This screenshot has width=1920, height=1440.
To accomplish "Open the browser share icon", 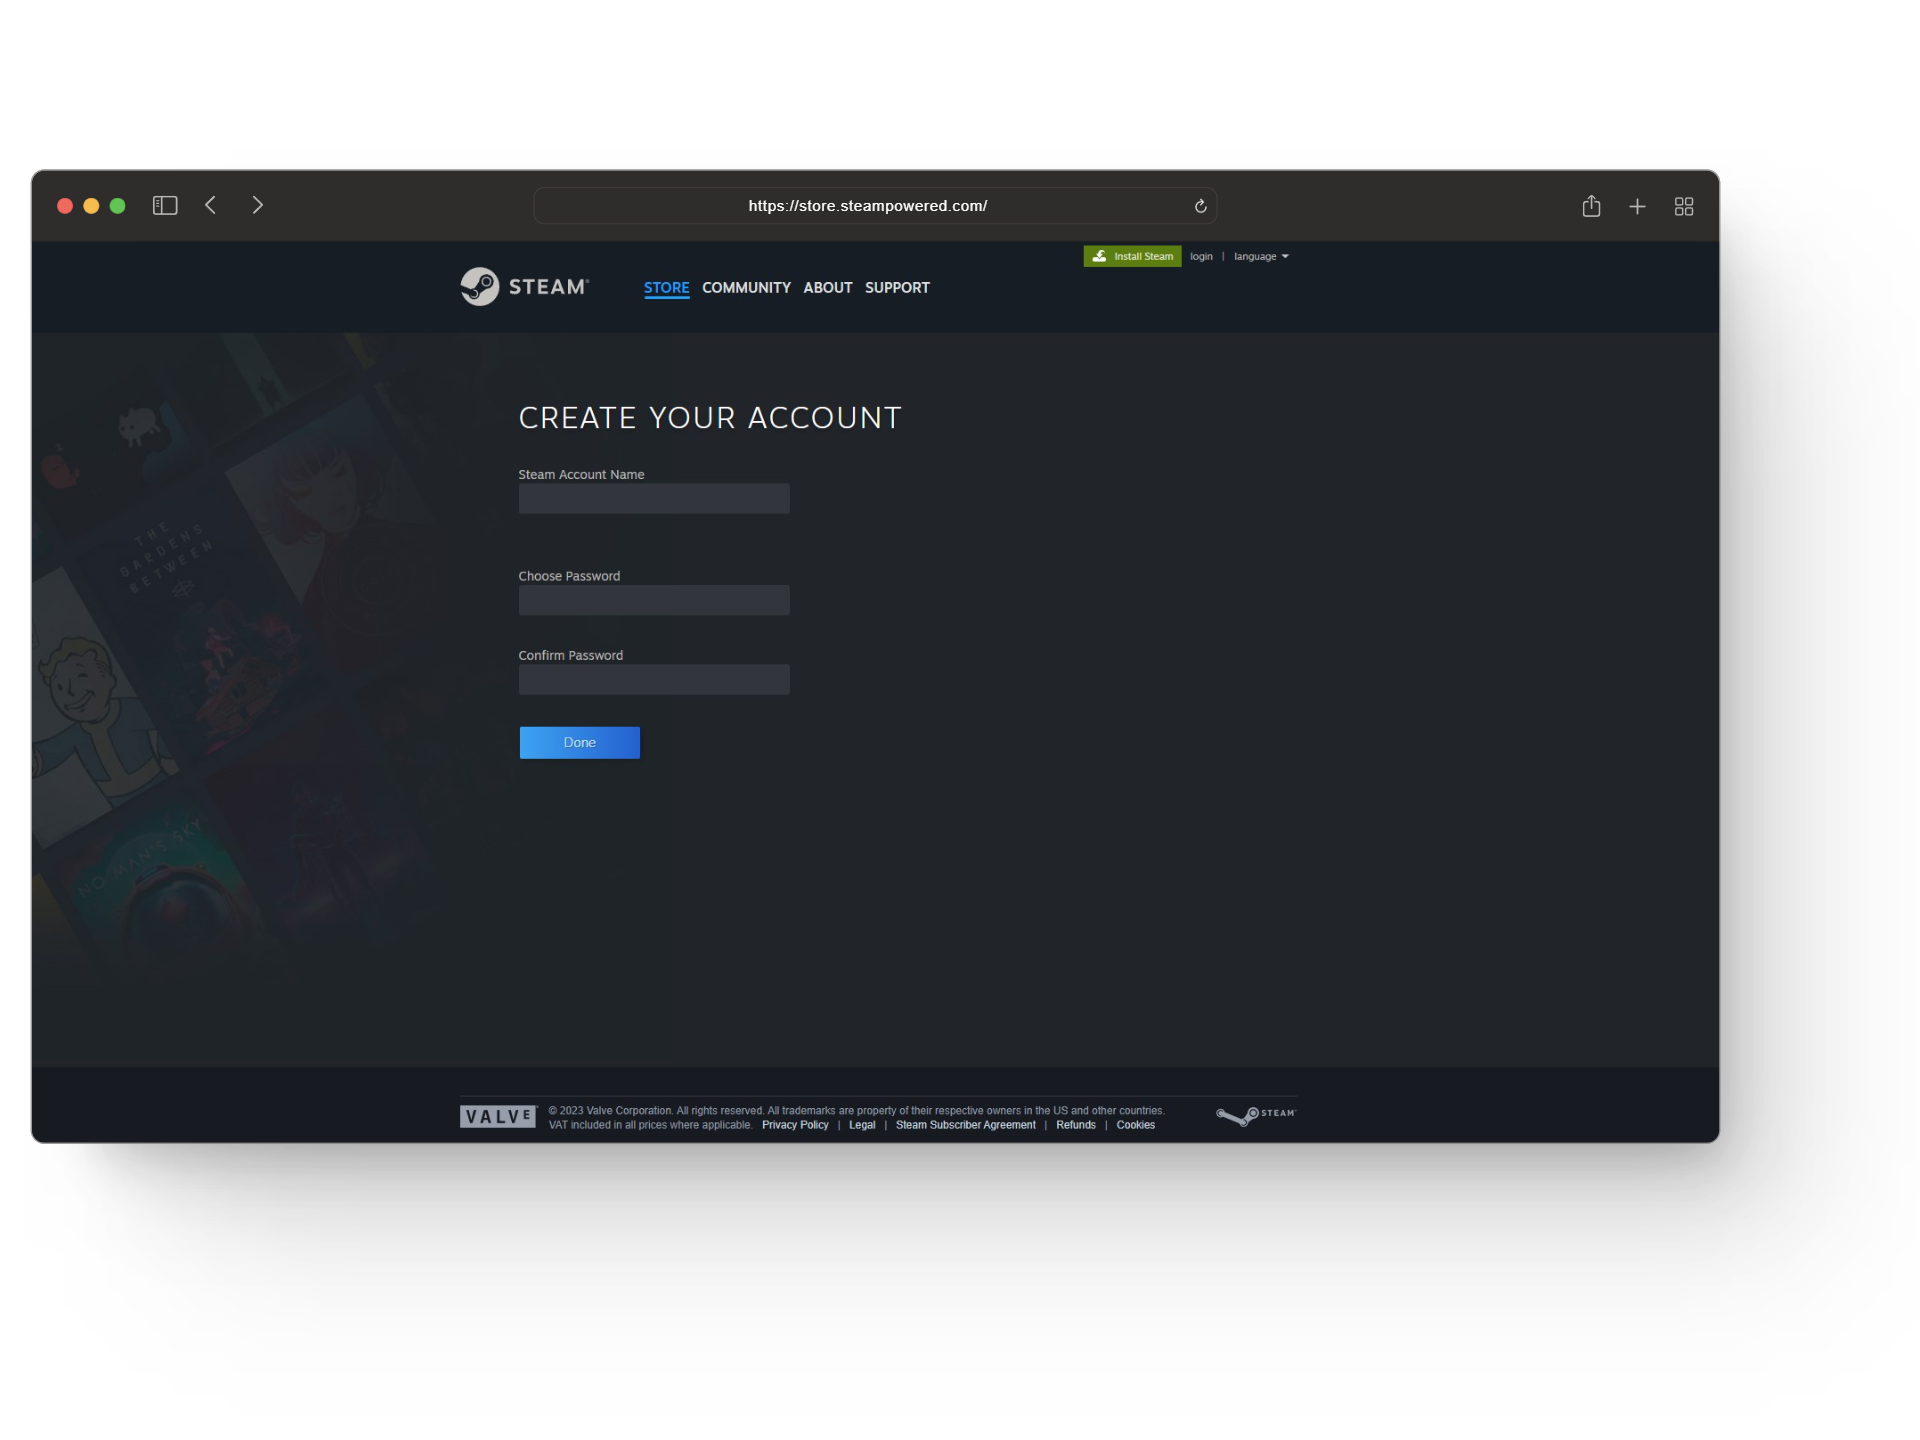I will [x=1591, y=206].
